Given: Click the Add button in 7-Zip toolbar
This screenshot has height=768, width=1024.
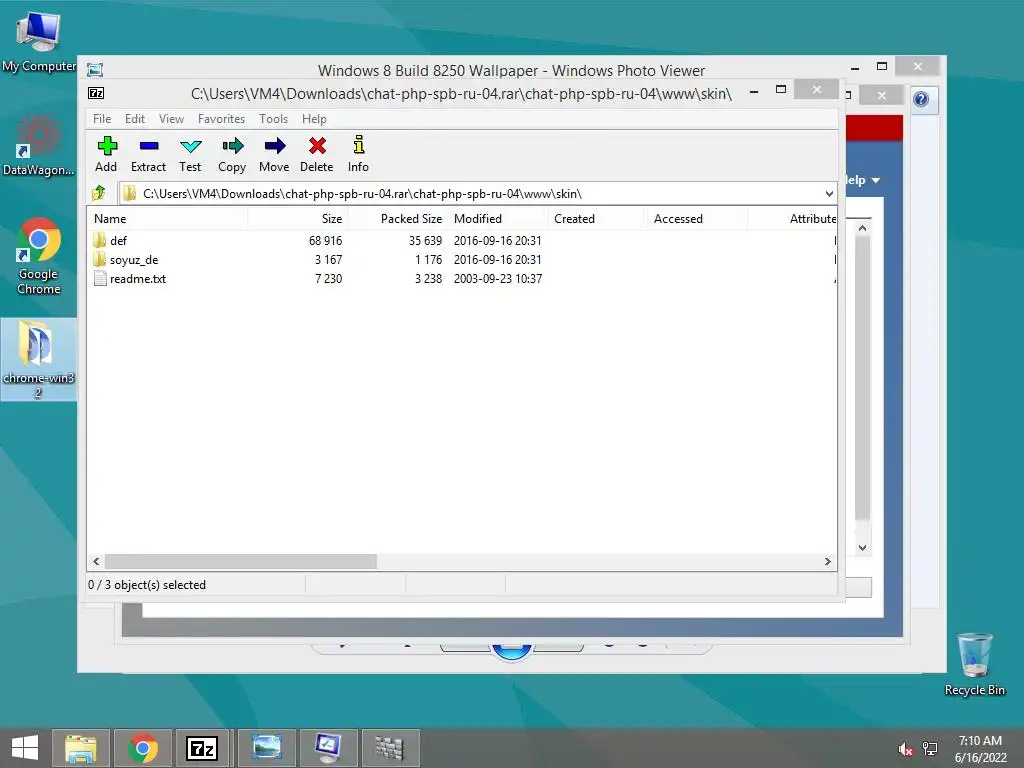Looking at the screenshot, I should click(x=106, y=154).
